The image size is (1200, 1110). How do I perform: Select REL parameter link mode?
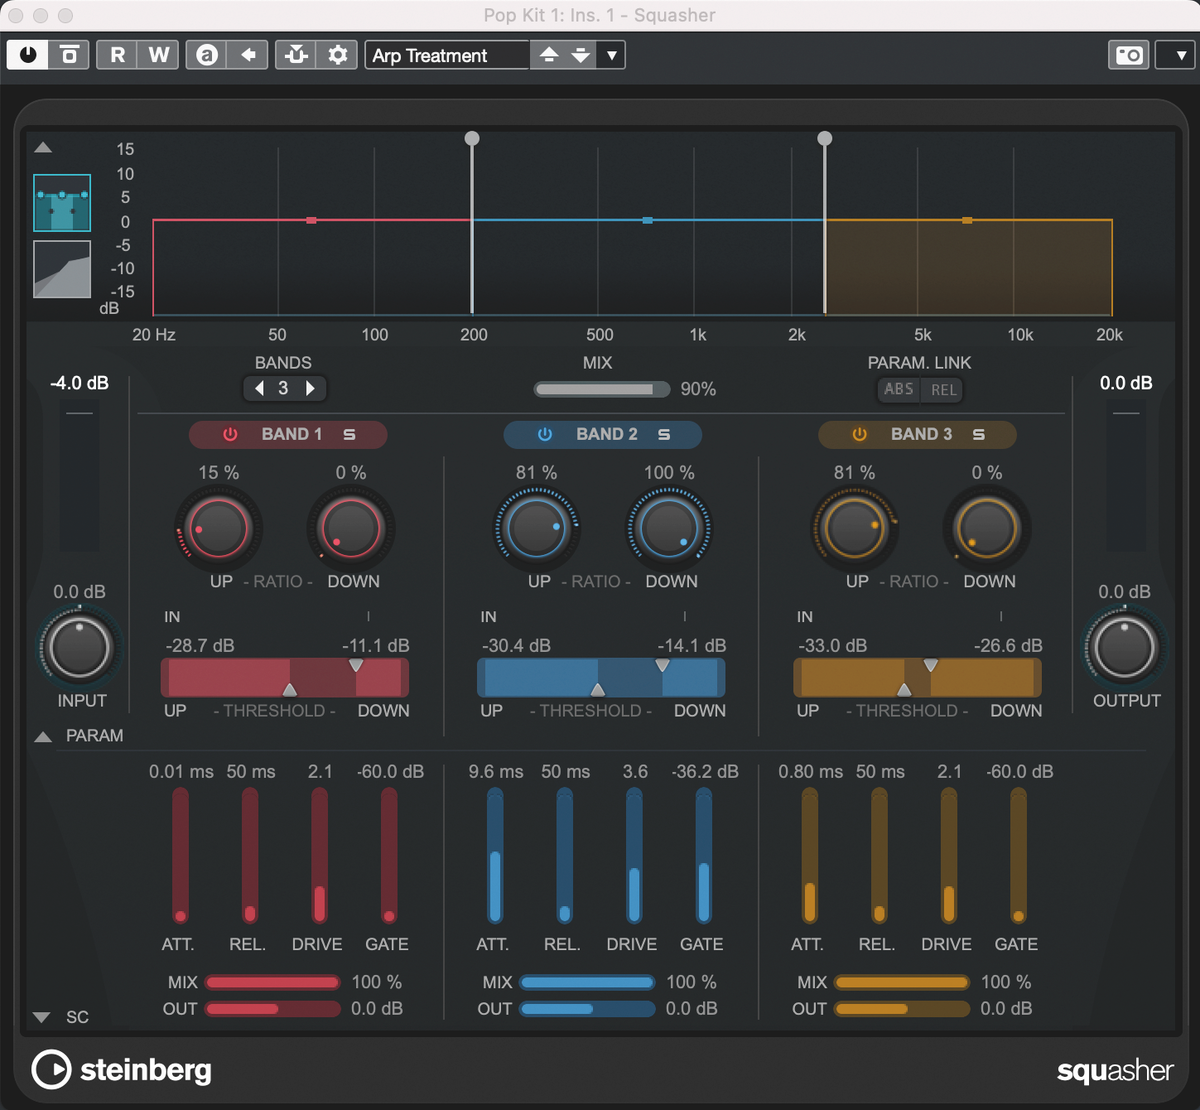pos(943,389)
